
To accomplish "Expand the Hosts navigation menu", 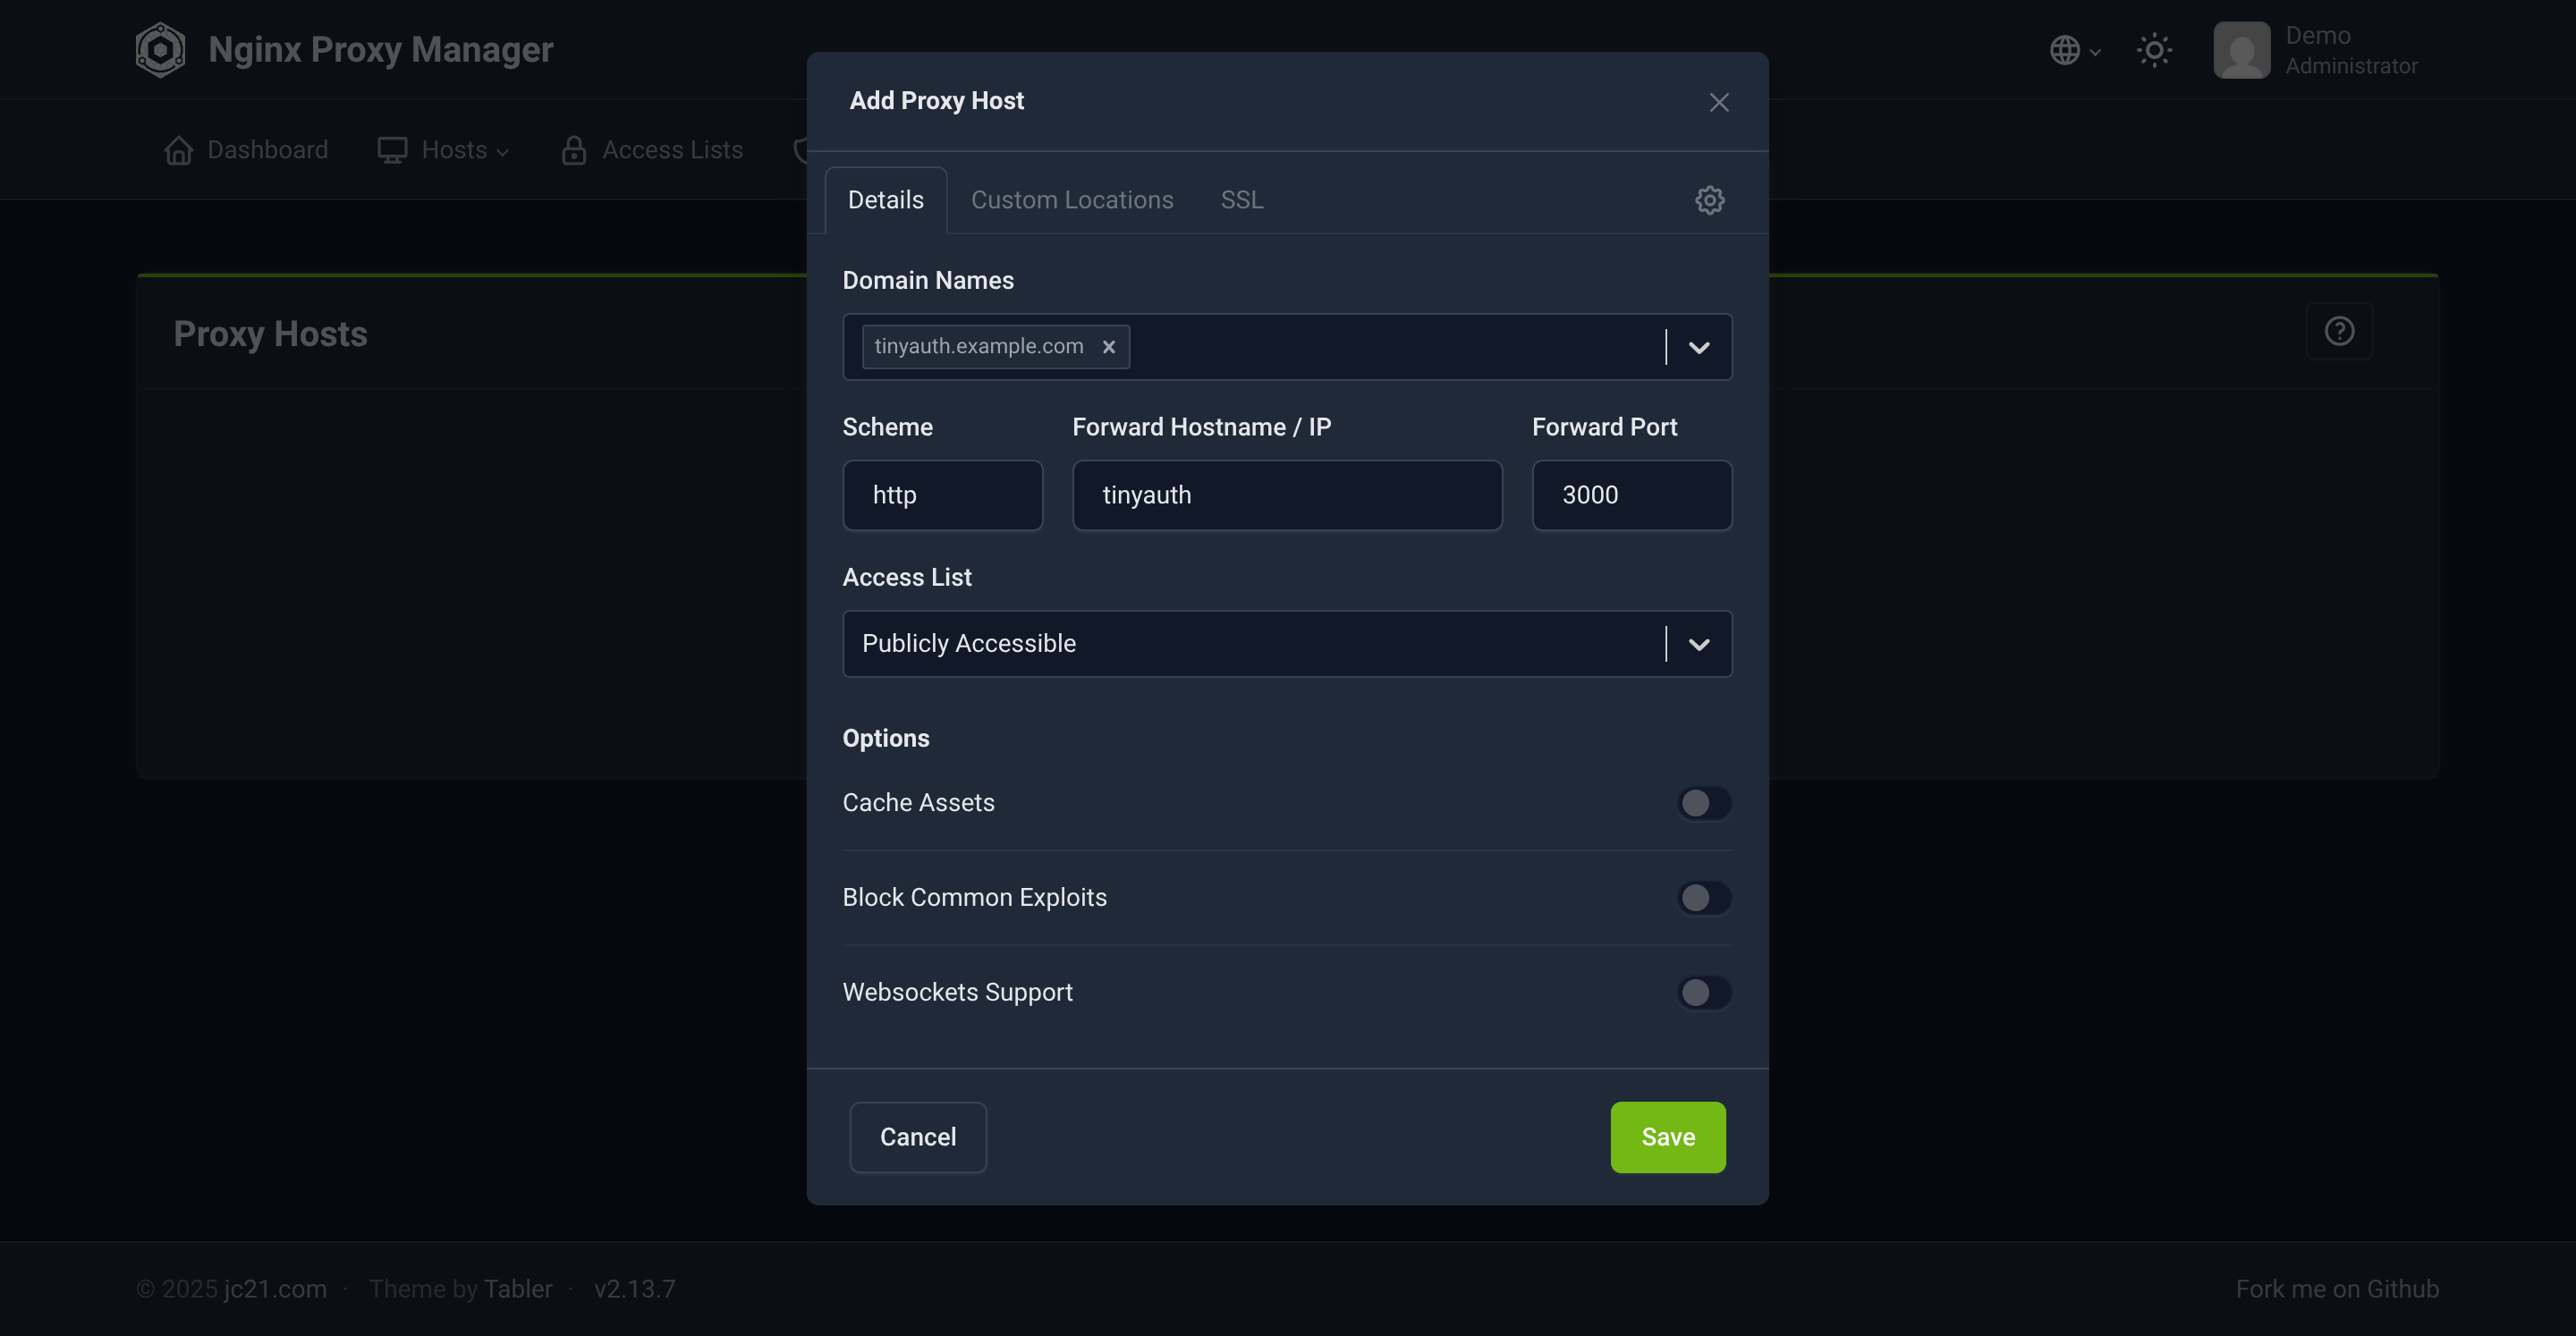I will click(x=504, y=150).
